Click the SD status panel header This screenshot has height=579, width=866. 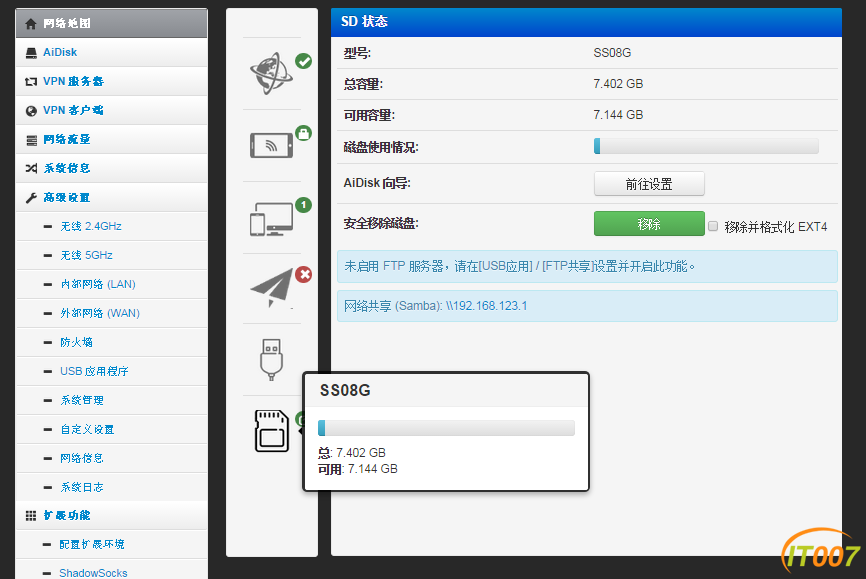586,22
